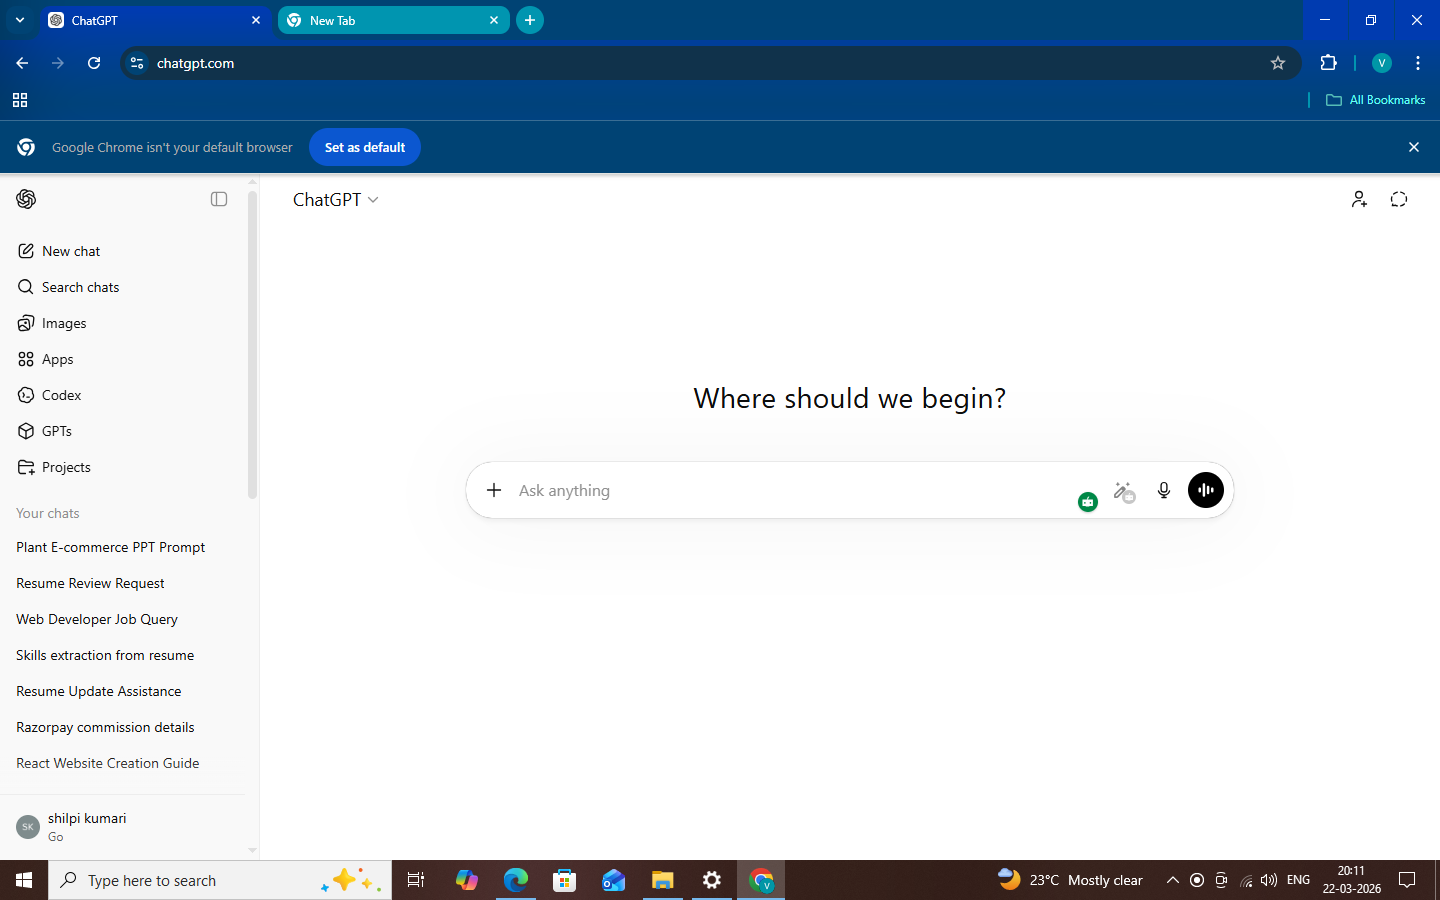
Task: Open the Chrome three-dot menu
Action: [1418, 63]
